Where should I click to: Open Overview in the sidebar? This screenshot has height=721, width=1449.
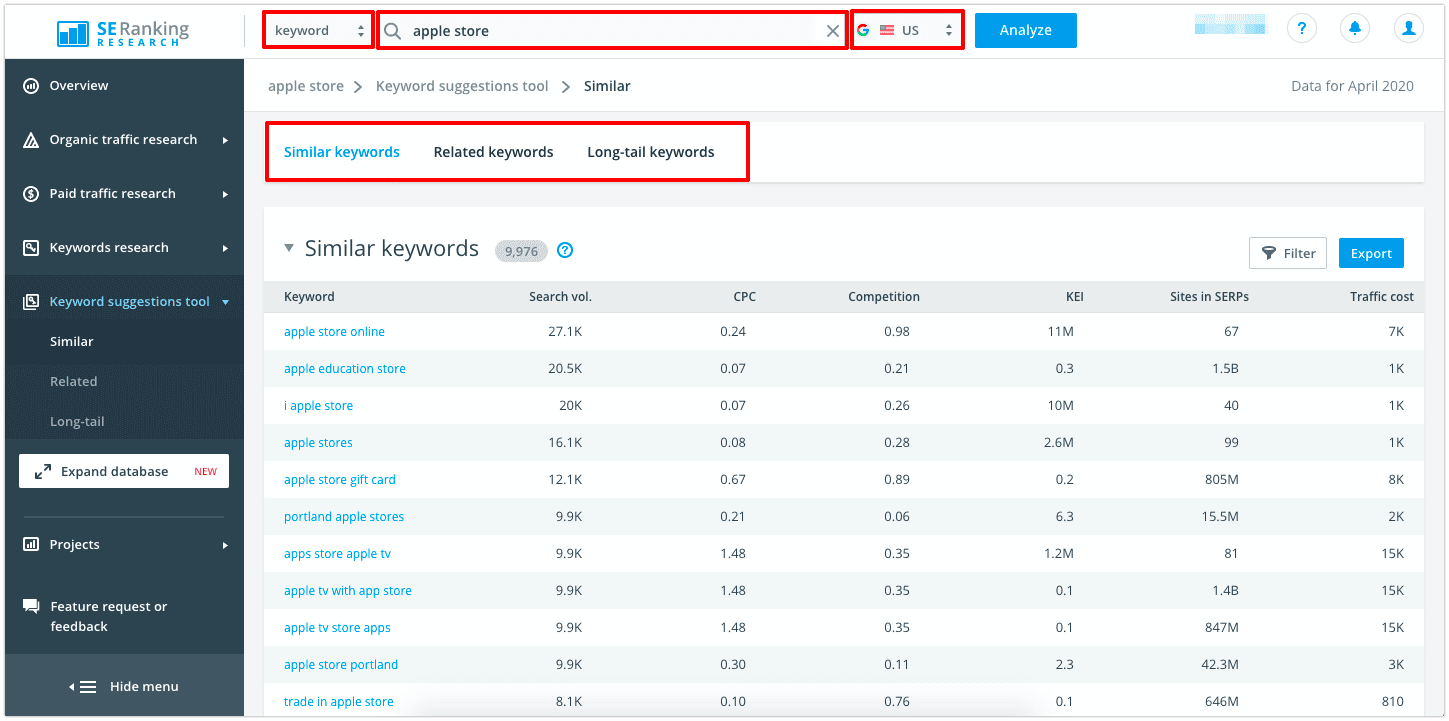coord(79,86)
